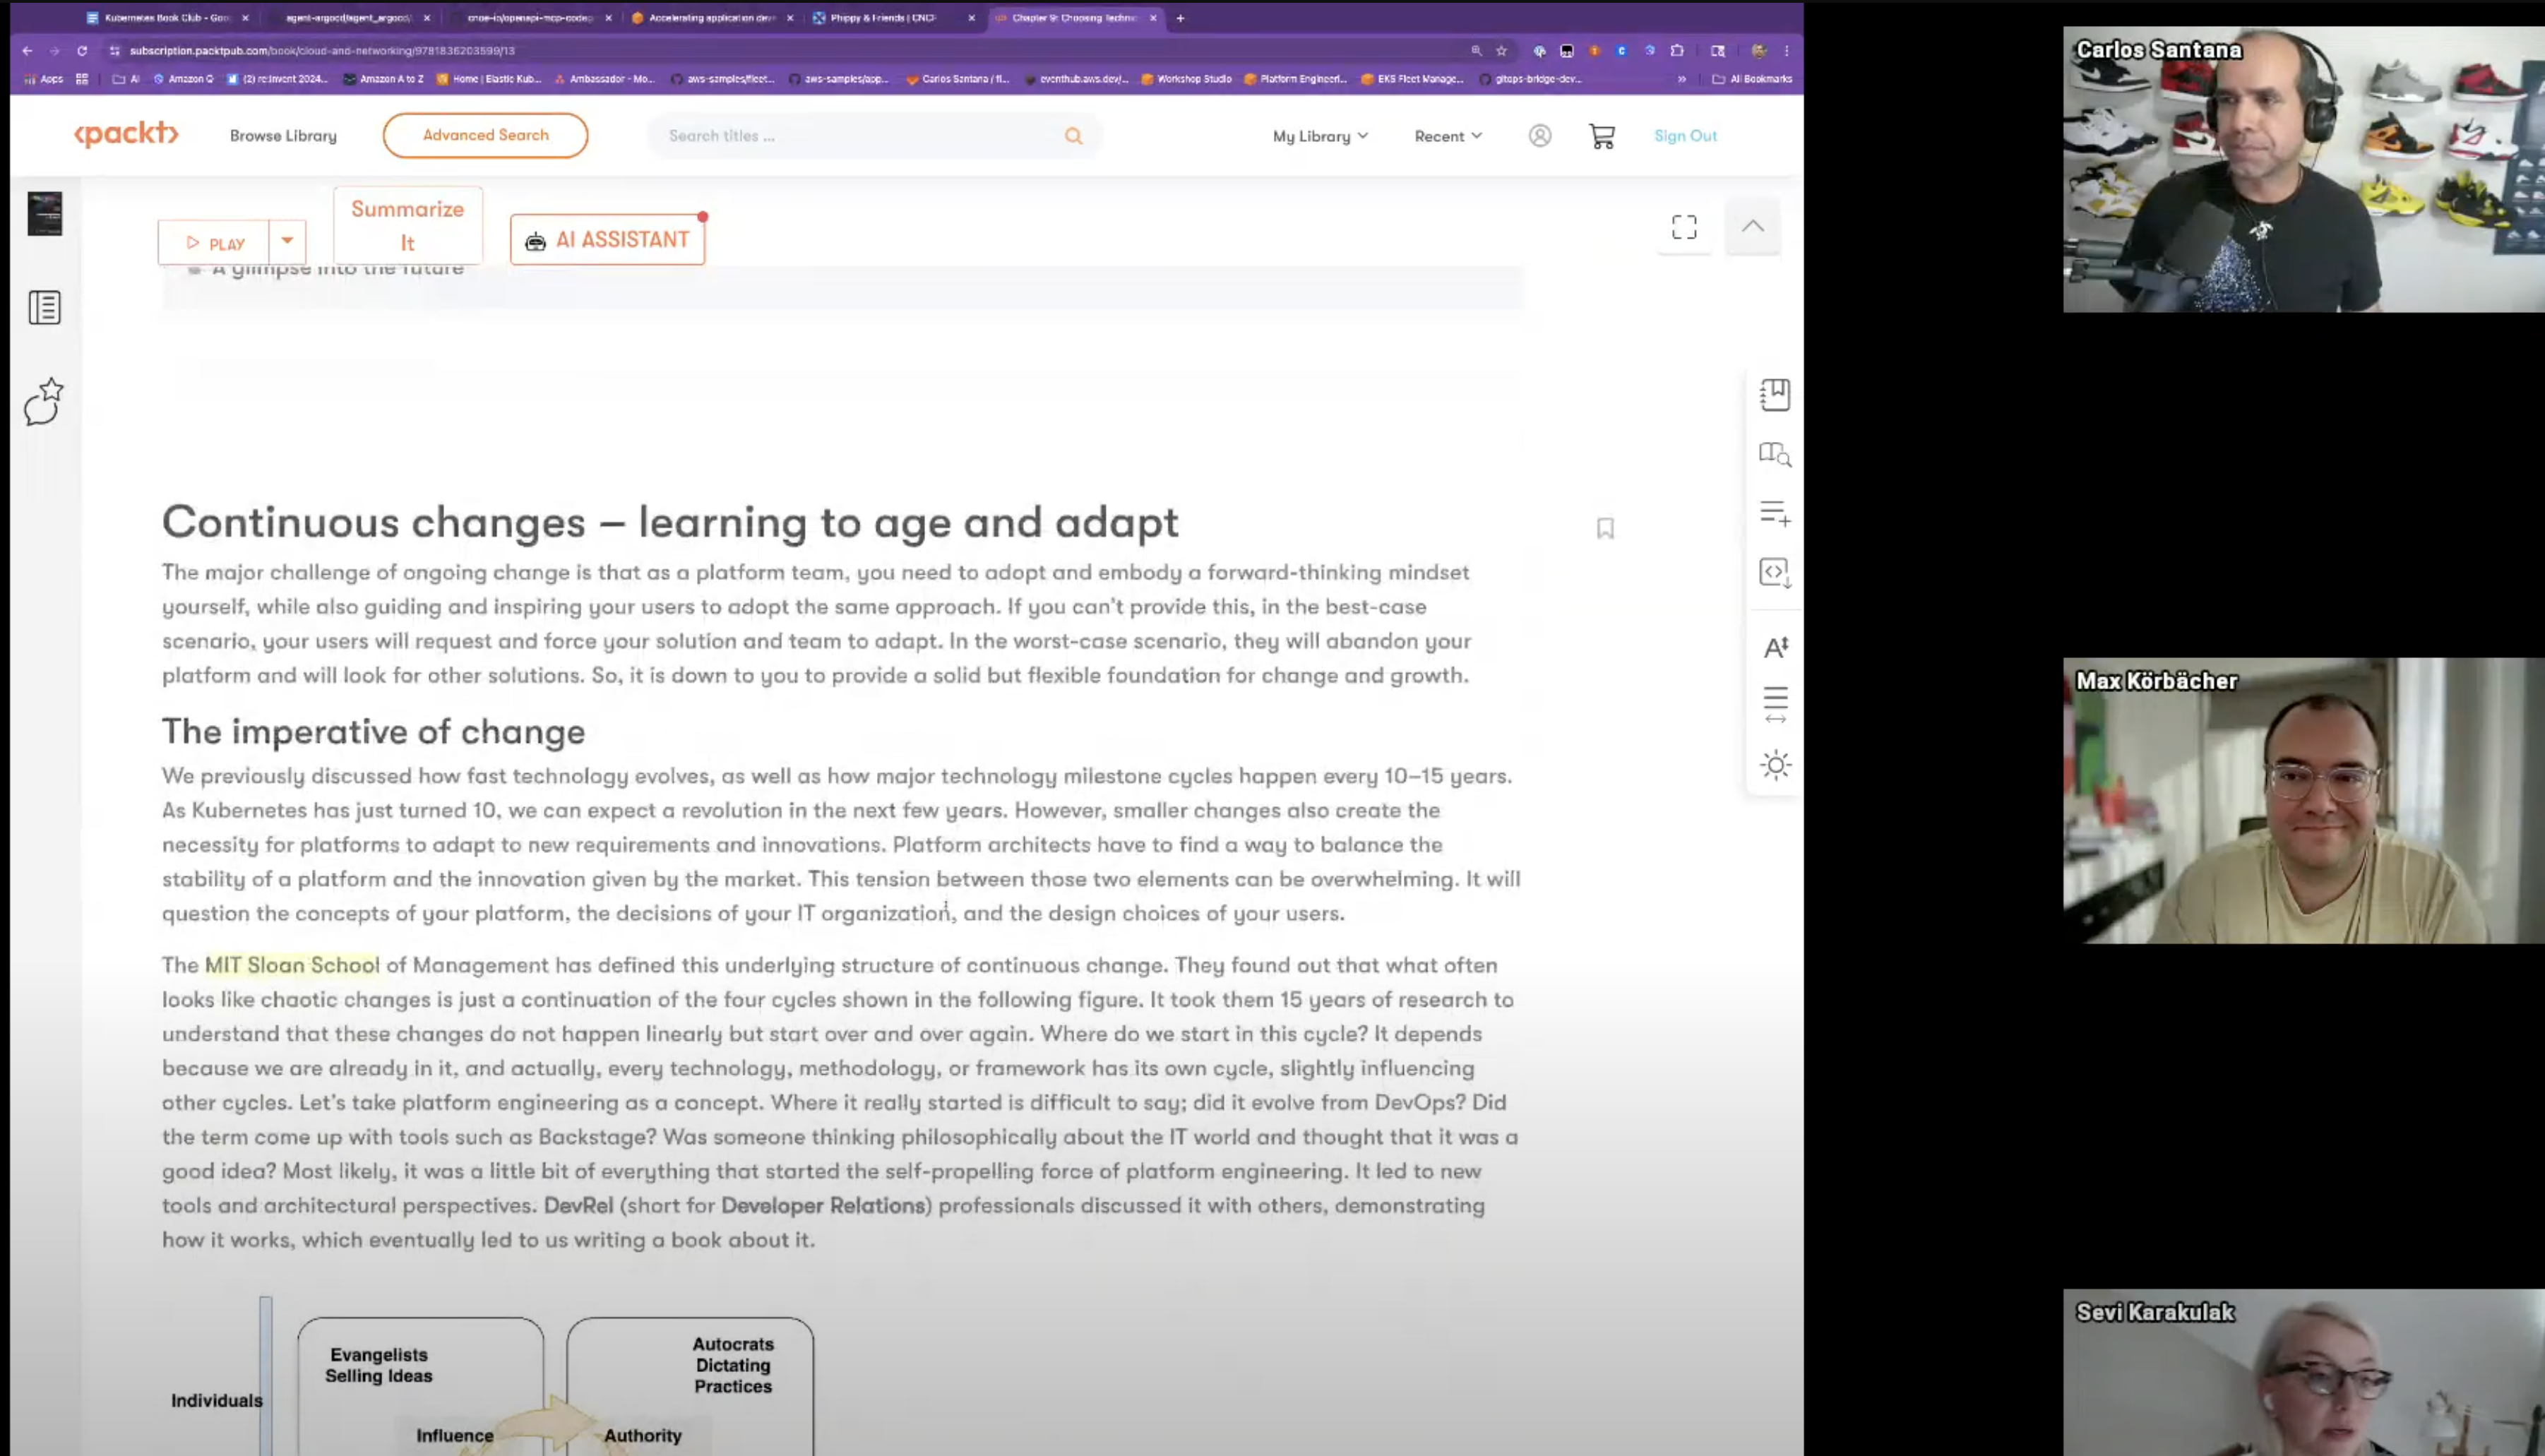Click the Sign Out link
Image resolution: width=2545 pixels, height=1456 pixels.
point(1685,136)
